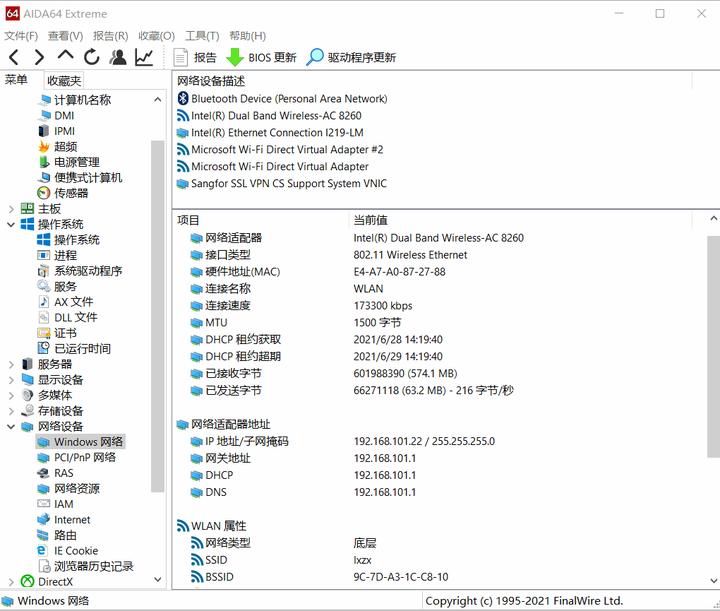Open 服务 gears icon item
The height and width of the screenshot is (611, 720).
(57, 286)
